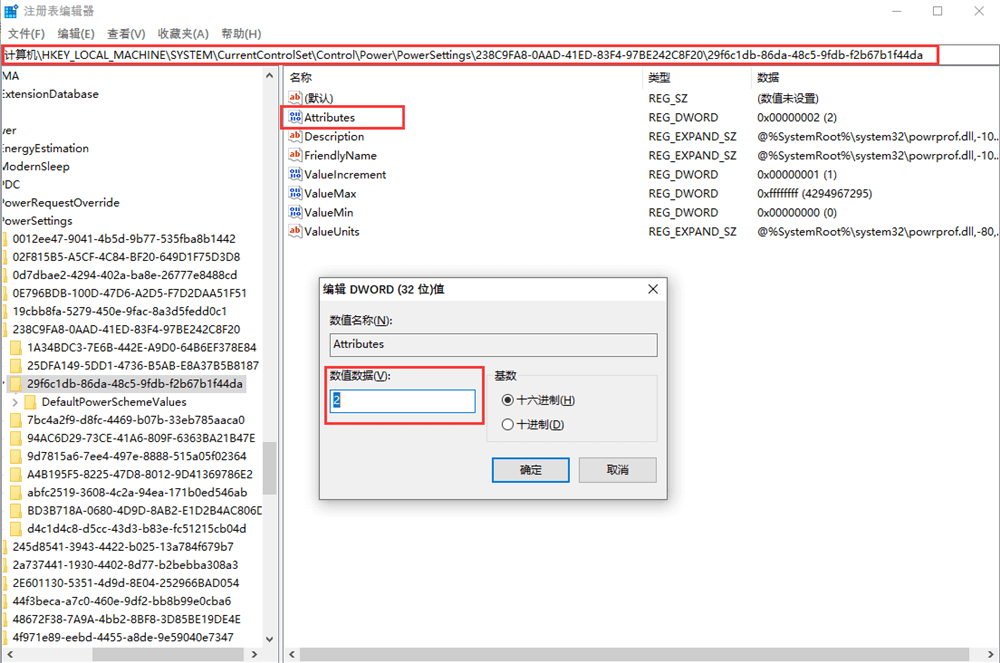Click the Attributes DWORD value icon

click(295, 117)
